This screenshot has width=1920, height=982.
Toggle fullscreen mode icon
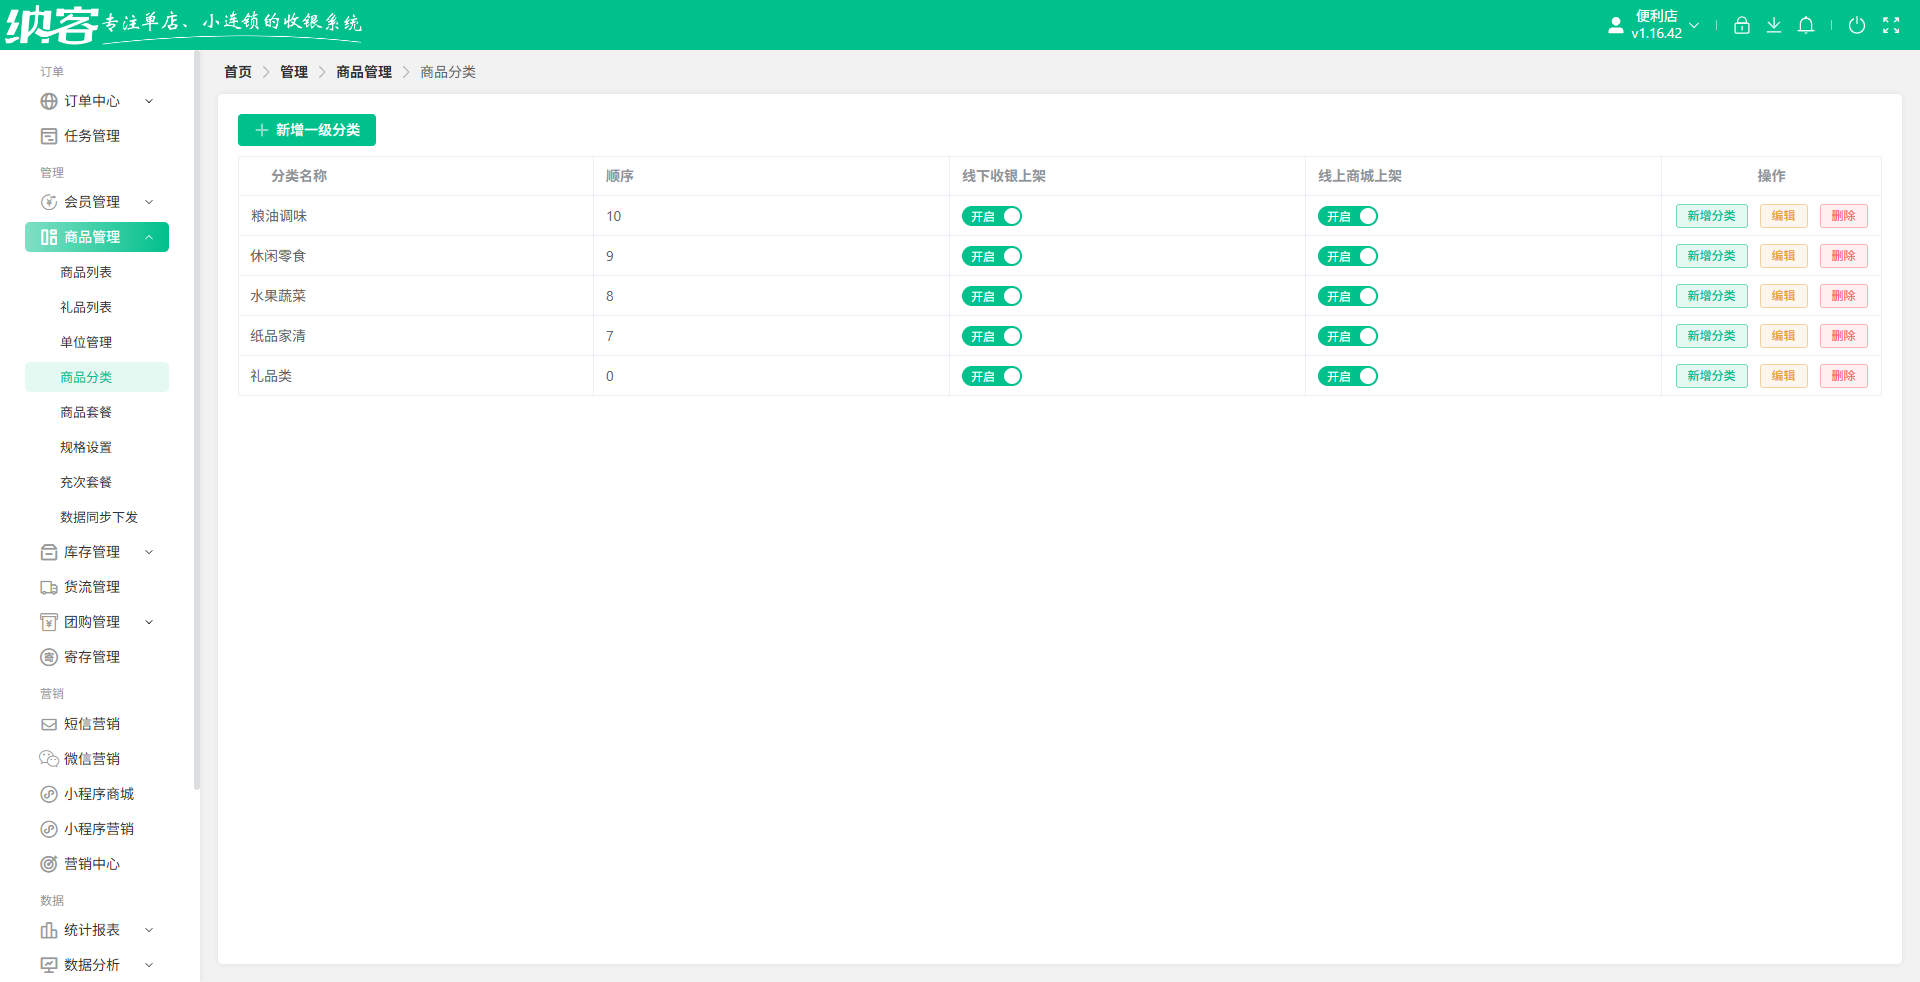point(1891,25)
